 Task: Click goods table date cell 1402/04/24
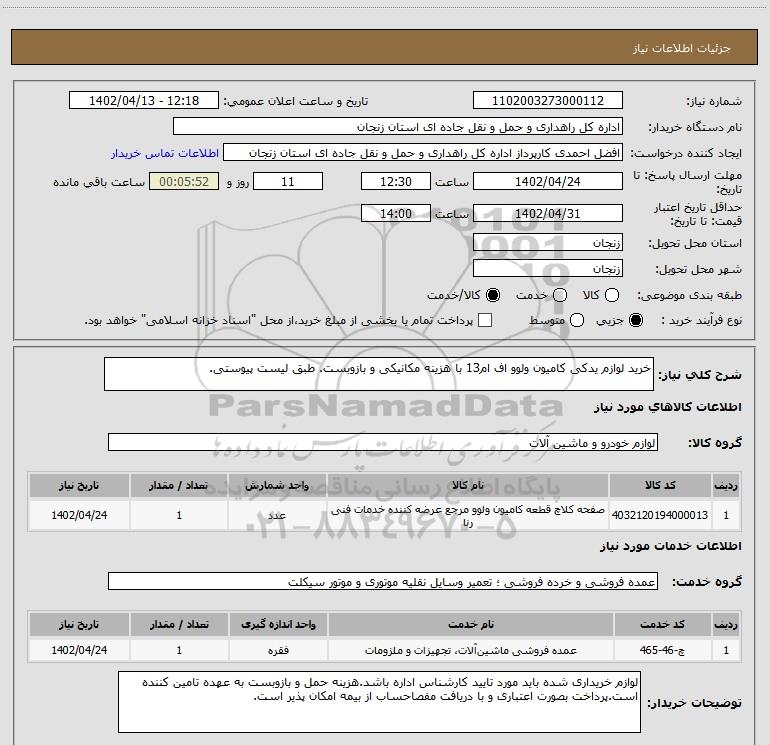tap(80, 515)
